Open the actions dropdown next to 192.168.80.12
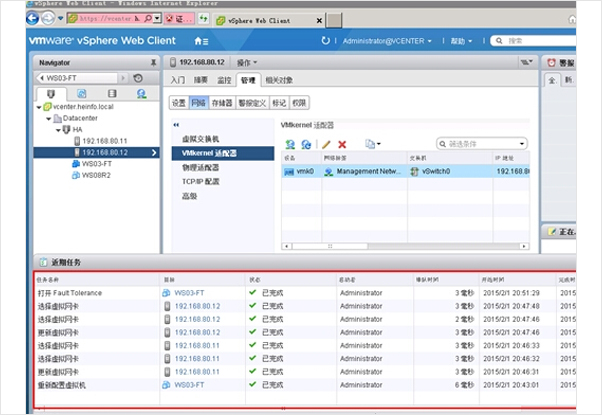Screen dimensions: 602x415 click(x=247, y=63)
